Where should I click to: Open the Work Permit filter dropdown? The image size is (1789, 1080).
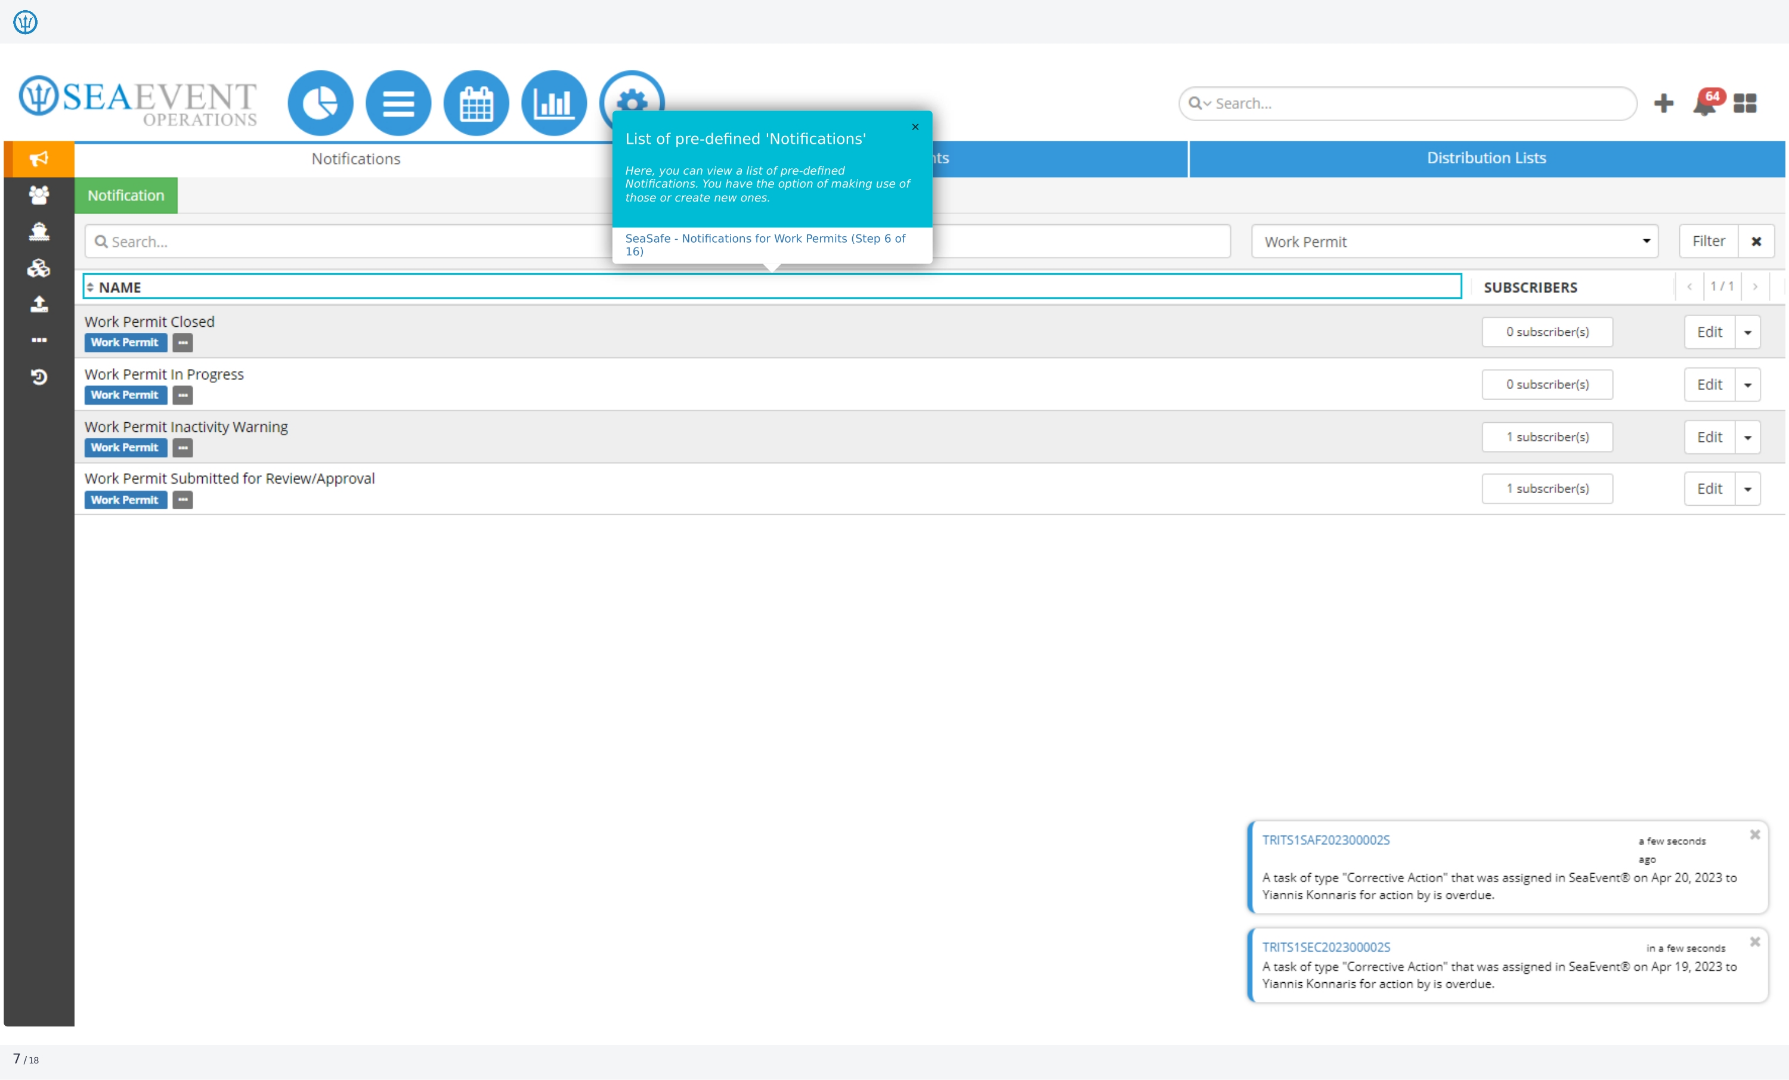point(1454,241)
